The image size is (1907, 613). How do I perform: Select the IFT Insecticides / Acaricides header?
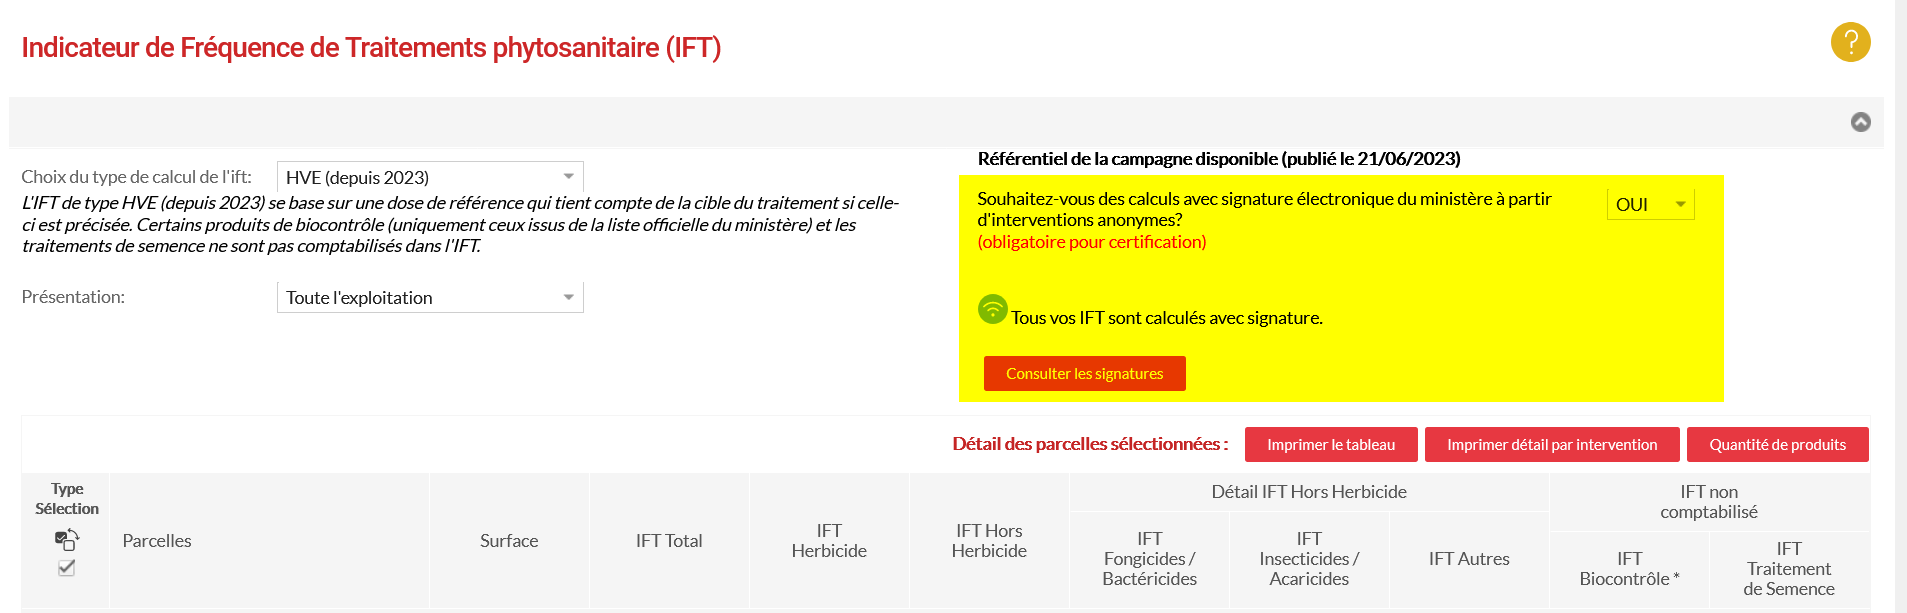(1309, 559)
